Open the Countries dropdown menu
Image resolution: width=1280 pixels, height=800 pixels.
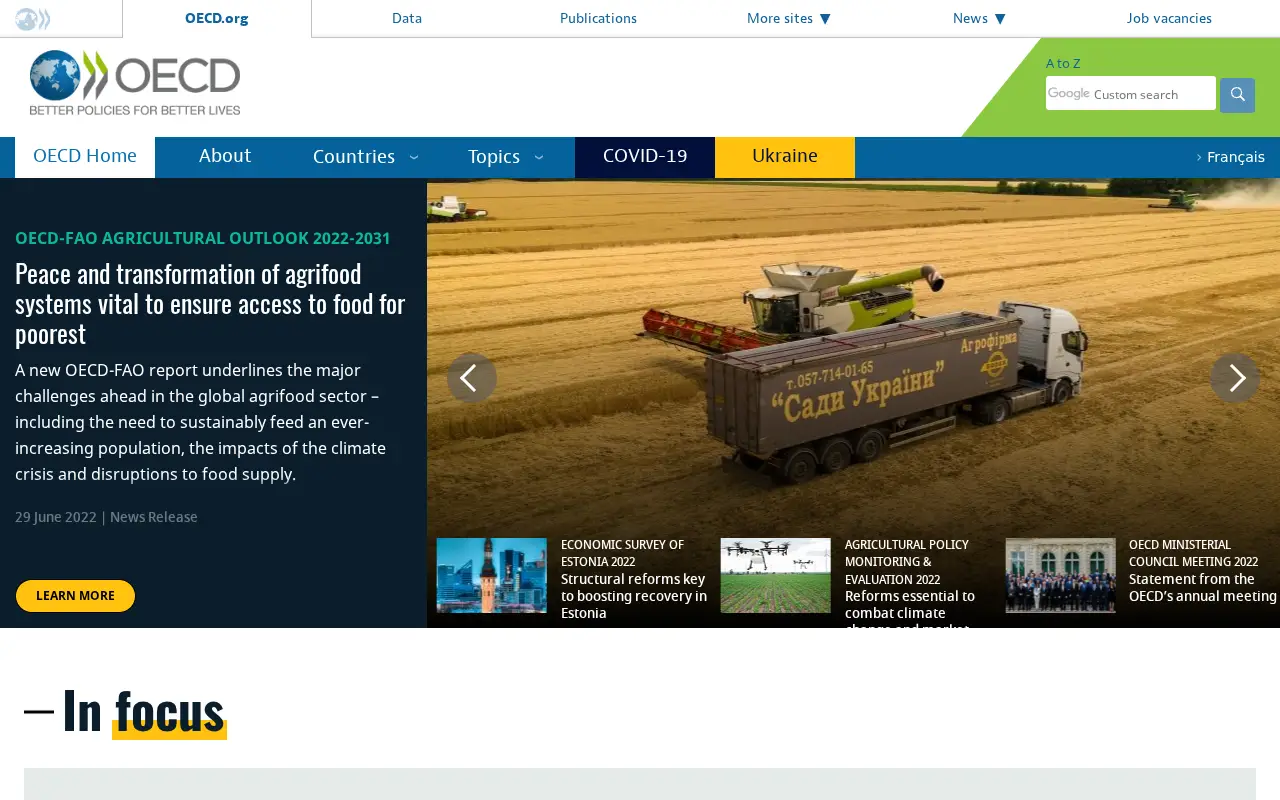365,157
